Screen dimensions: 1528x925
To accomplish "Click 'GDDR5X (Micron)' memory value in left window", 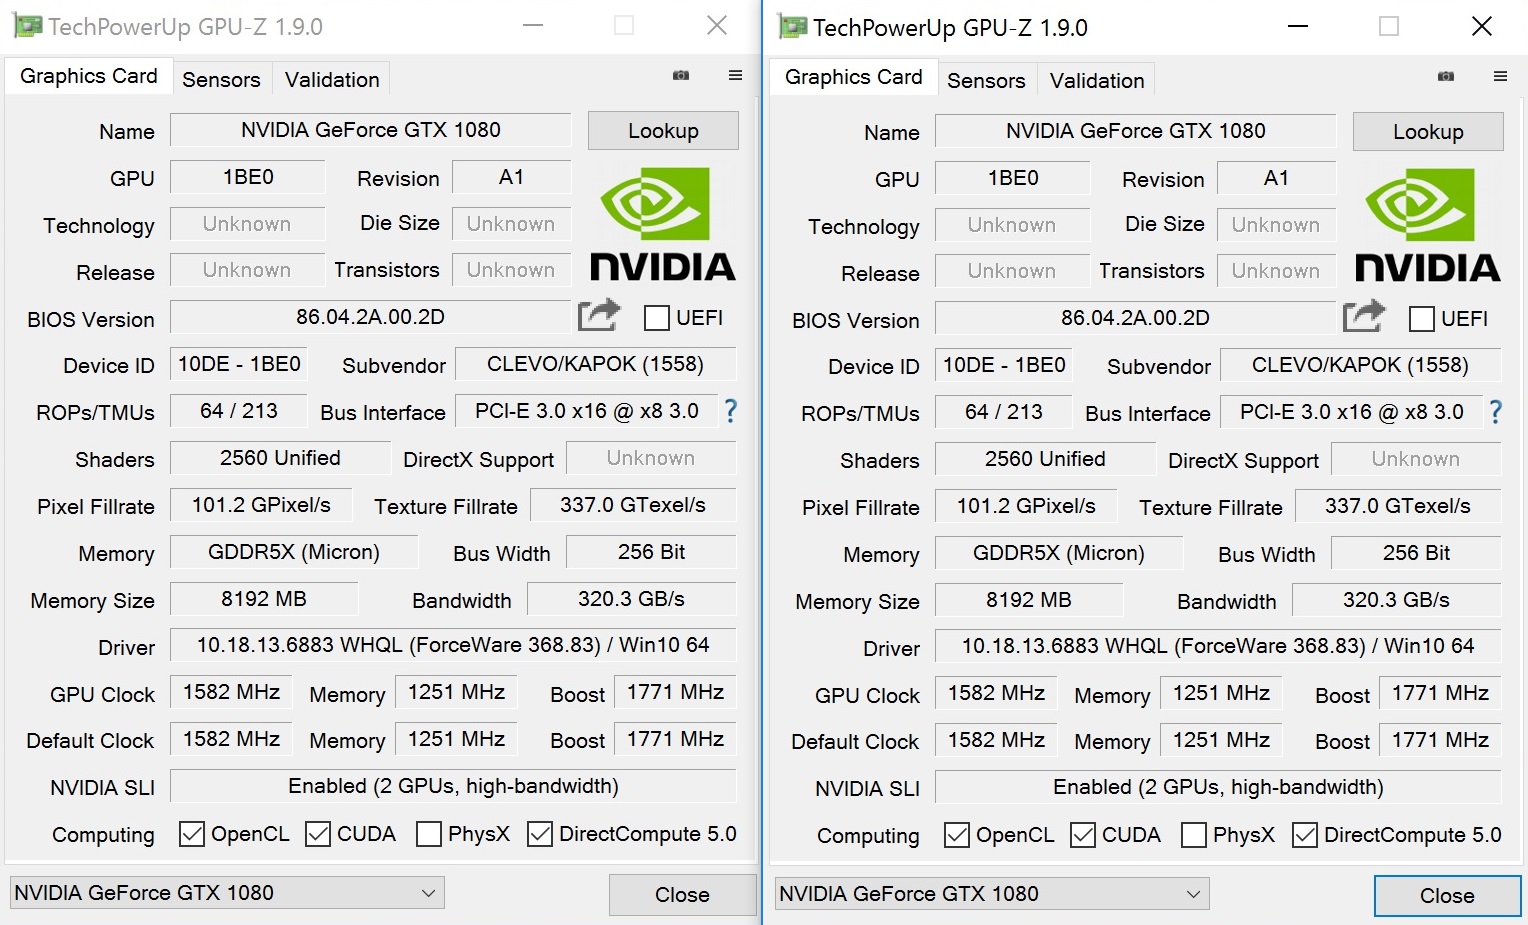I will (x=294, y=552).
